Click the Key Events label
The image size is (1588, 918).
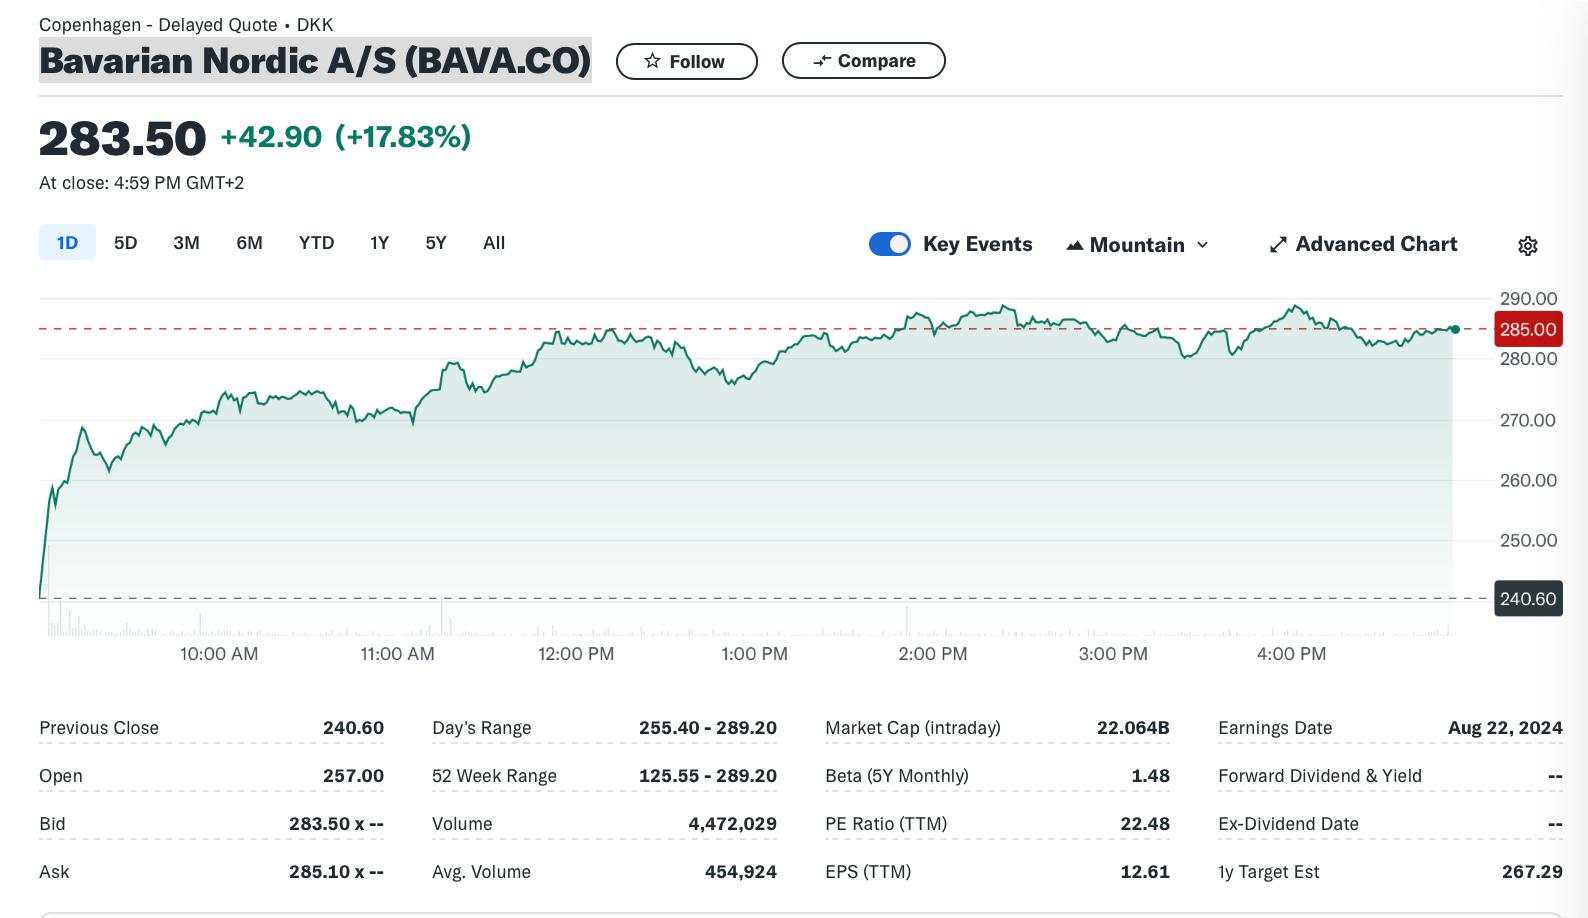[x=977, y=244]
